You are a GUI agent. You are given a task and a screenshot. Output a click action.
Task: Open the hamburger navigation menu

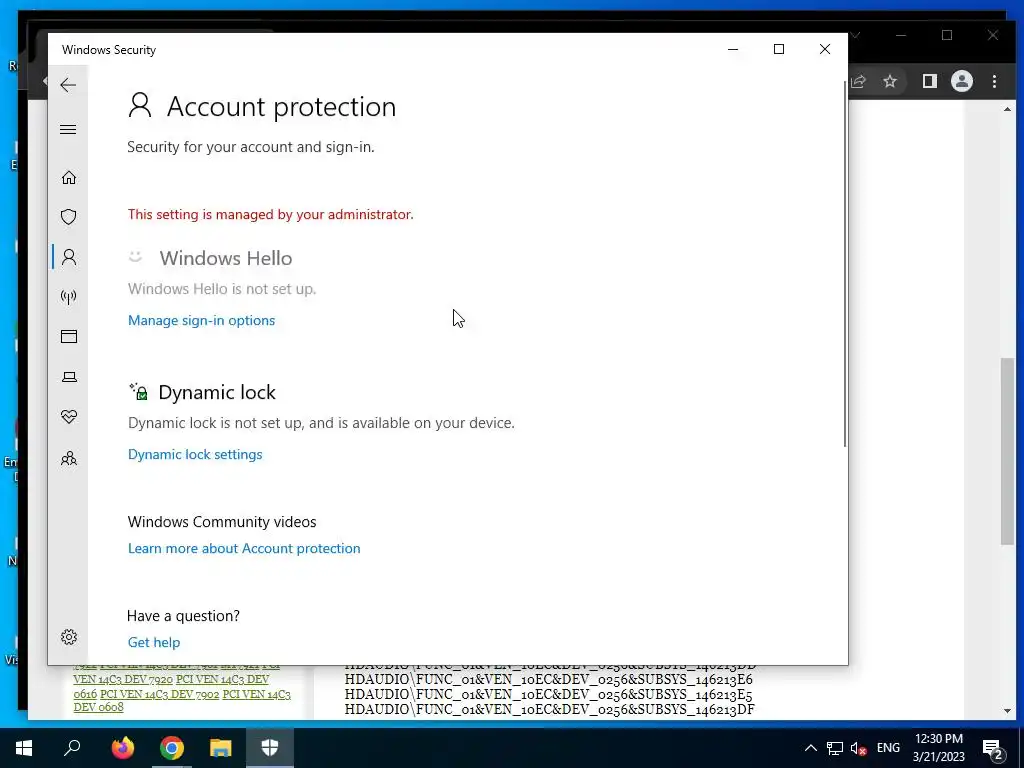pyautogui.click(x=68, y=129)
